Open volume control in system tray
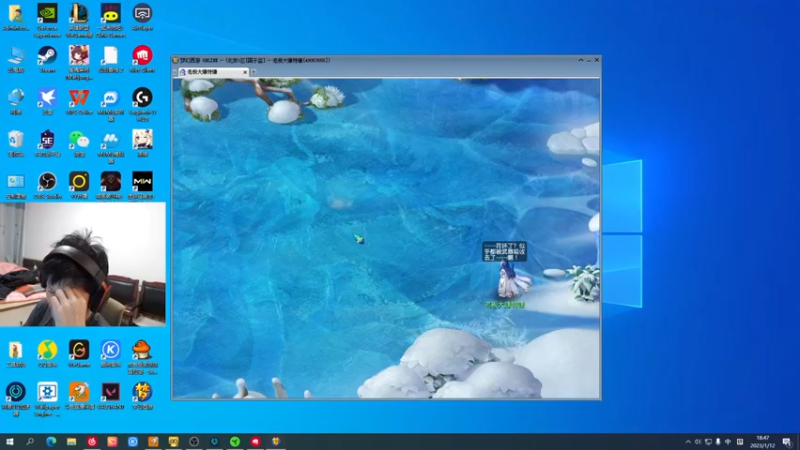This screenshot has height=450, width=800. tap(698, 442)
